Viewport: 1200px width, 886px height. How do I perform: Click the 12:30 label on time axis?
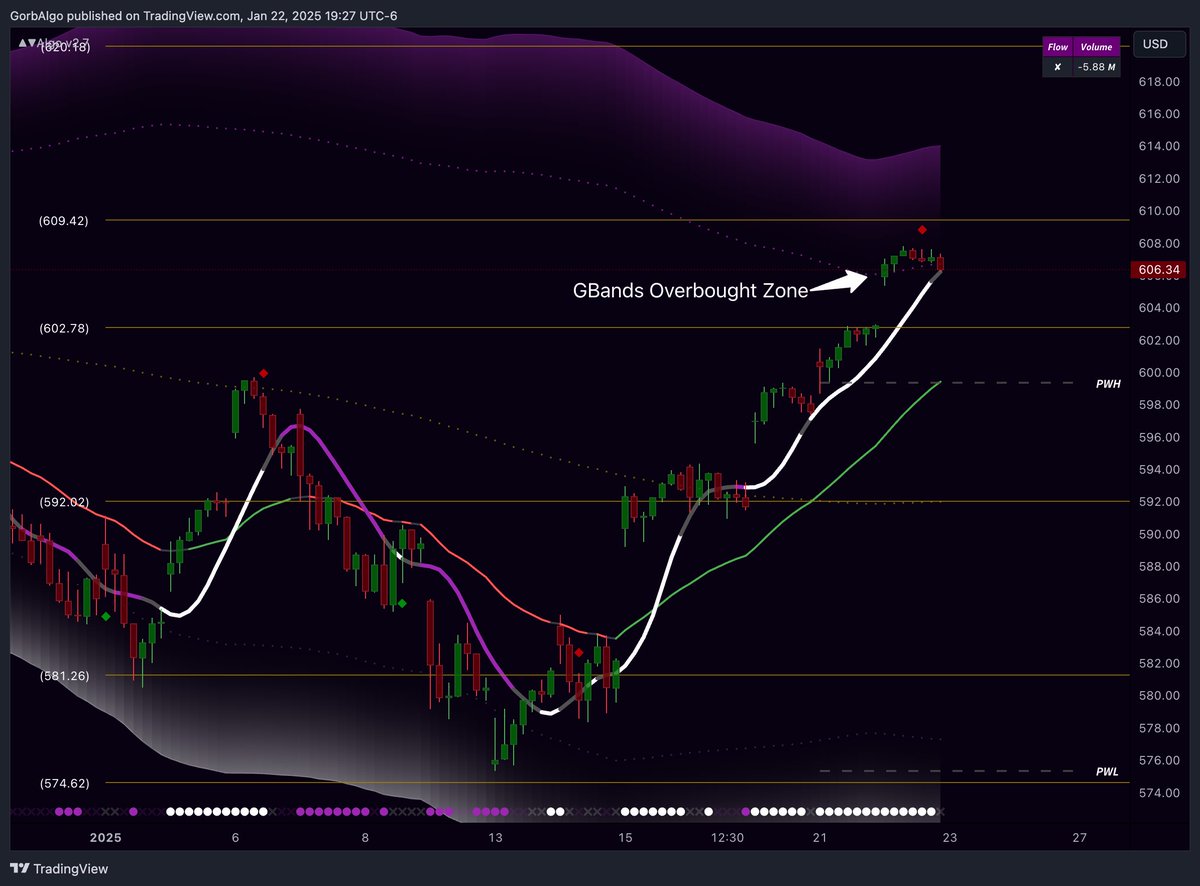point(727,838)
